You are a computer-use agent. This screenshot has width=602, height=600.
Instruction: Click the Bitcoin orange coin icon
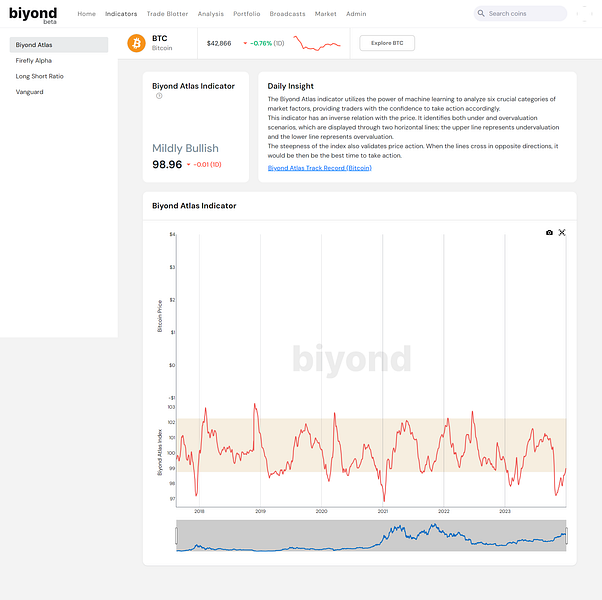click(x=136, y=43)
